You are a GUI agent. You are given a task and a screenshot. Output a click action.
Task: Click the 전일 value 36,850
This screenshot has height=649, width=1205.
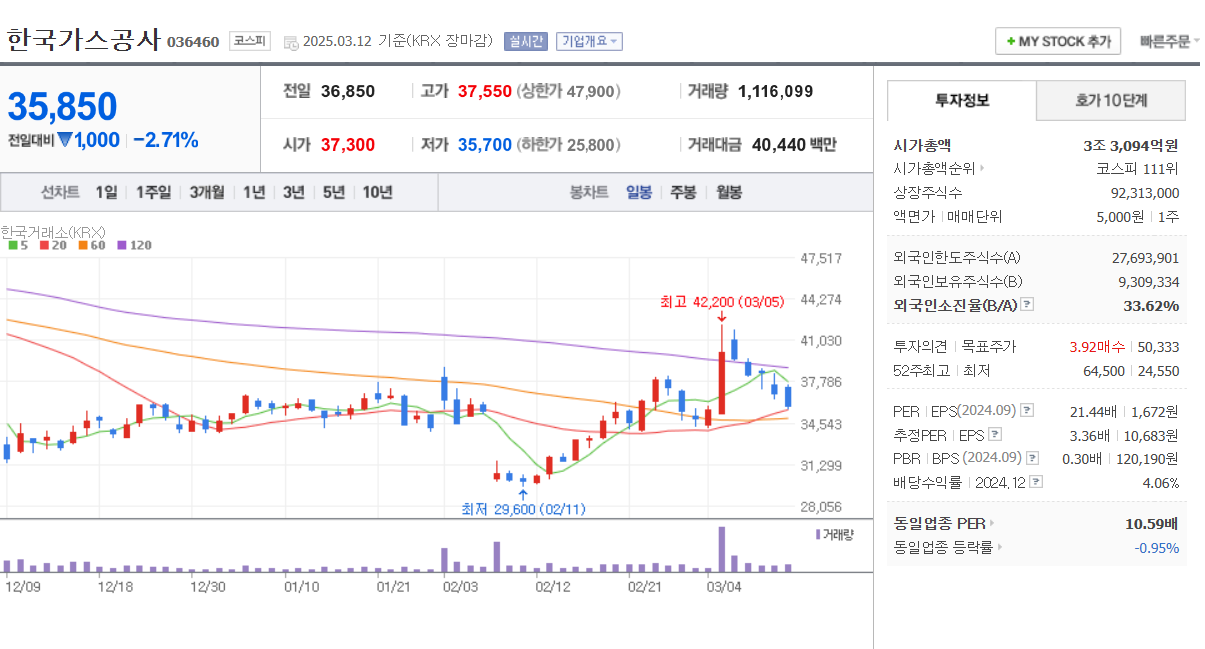pos(348,91)
